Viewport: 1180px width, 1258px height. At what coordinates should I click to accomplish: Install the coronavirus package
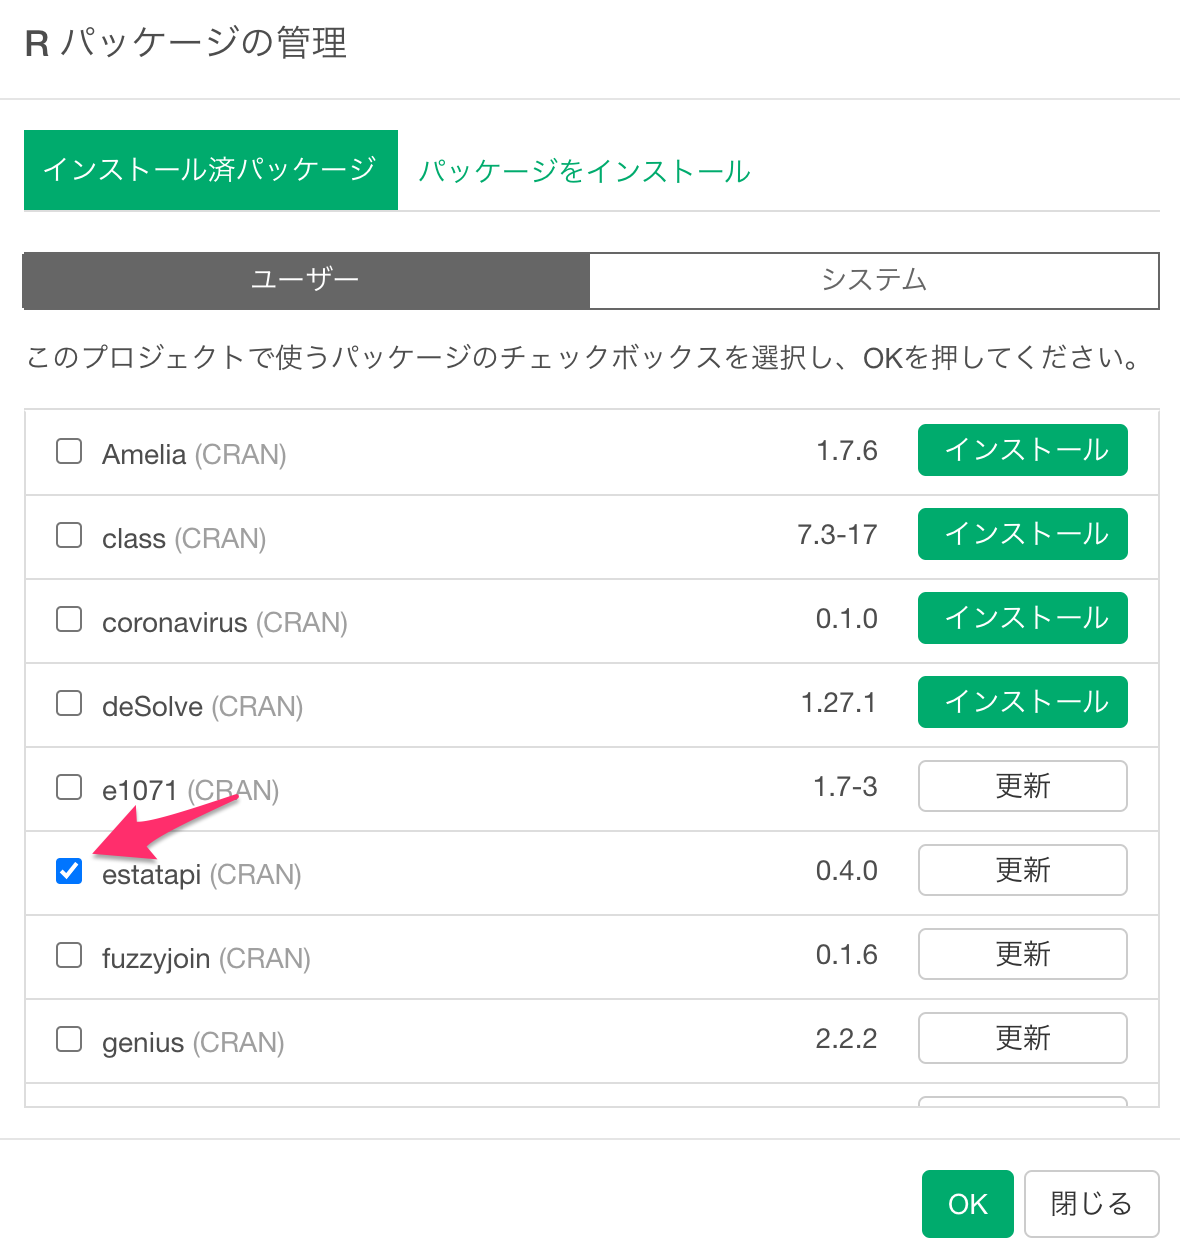(1023, 618)
